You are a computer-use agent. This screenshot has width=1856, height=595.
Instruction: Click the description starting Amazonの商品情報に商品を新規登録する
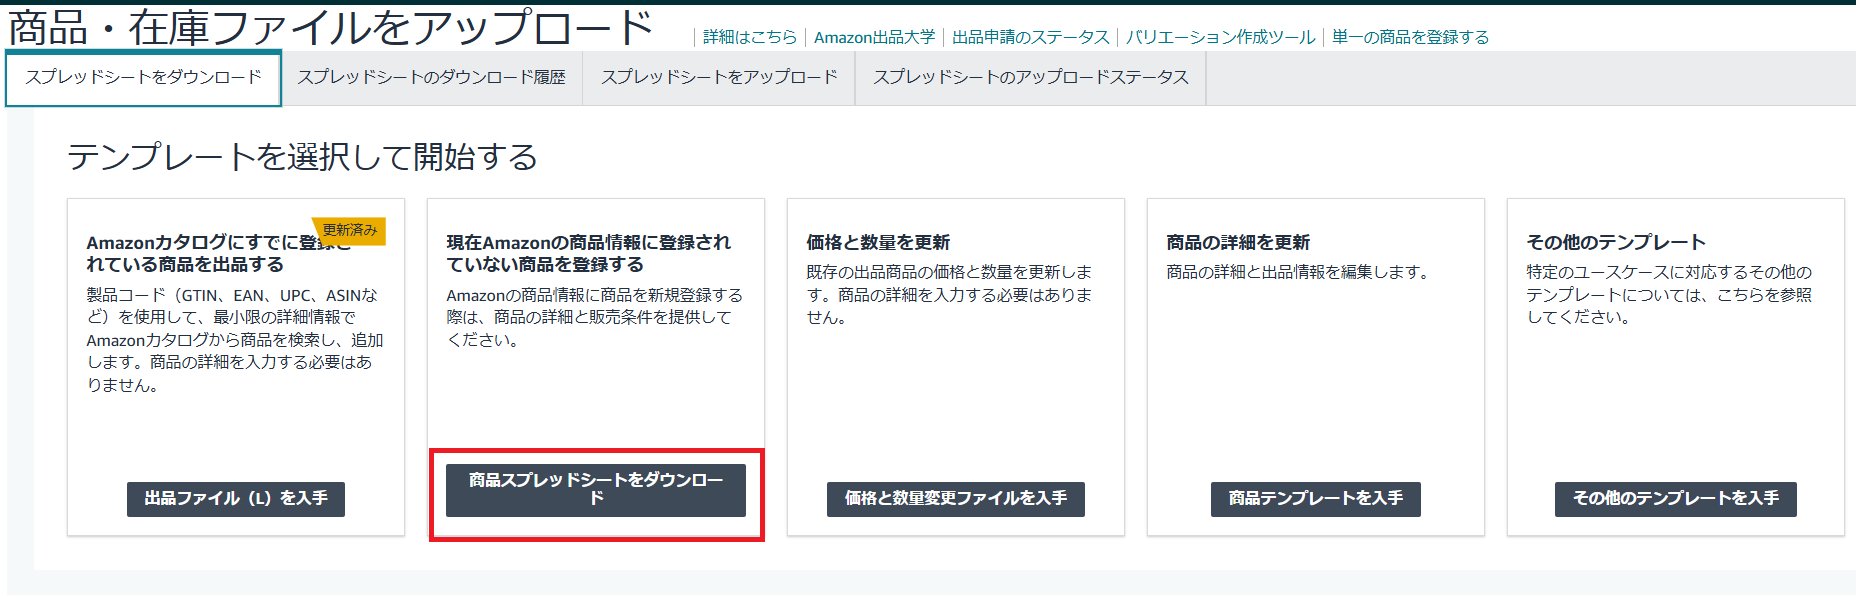[x=595, y=318]
